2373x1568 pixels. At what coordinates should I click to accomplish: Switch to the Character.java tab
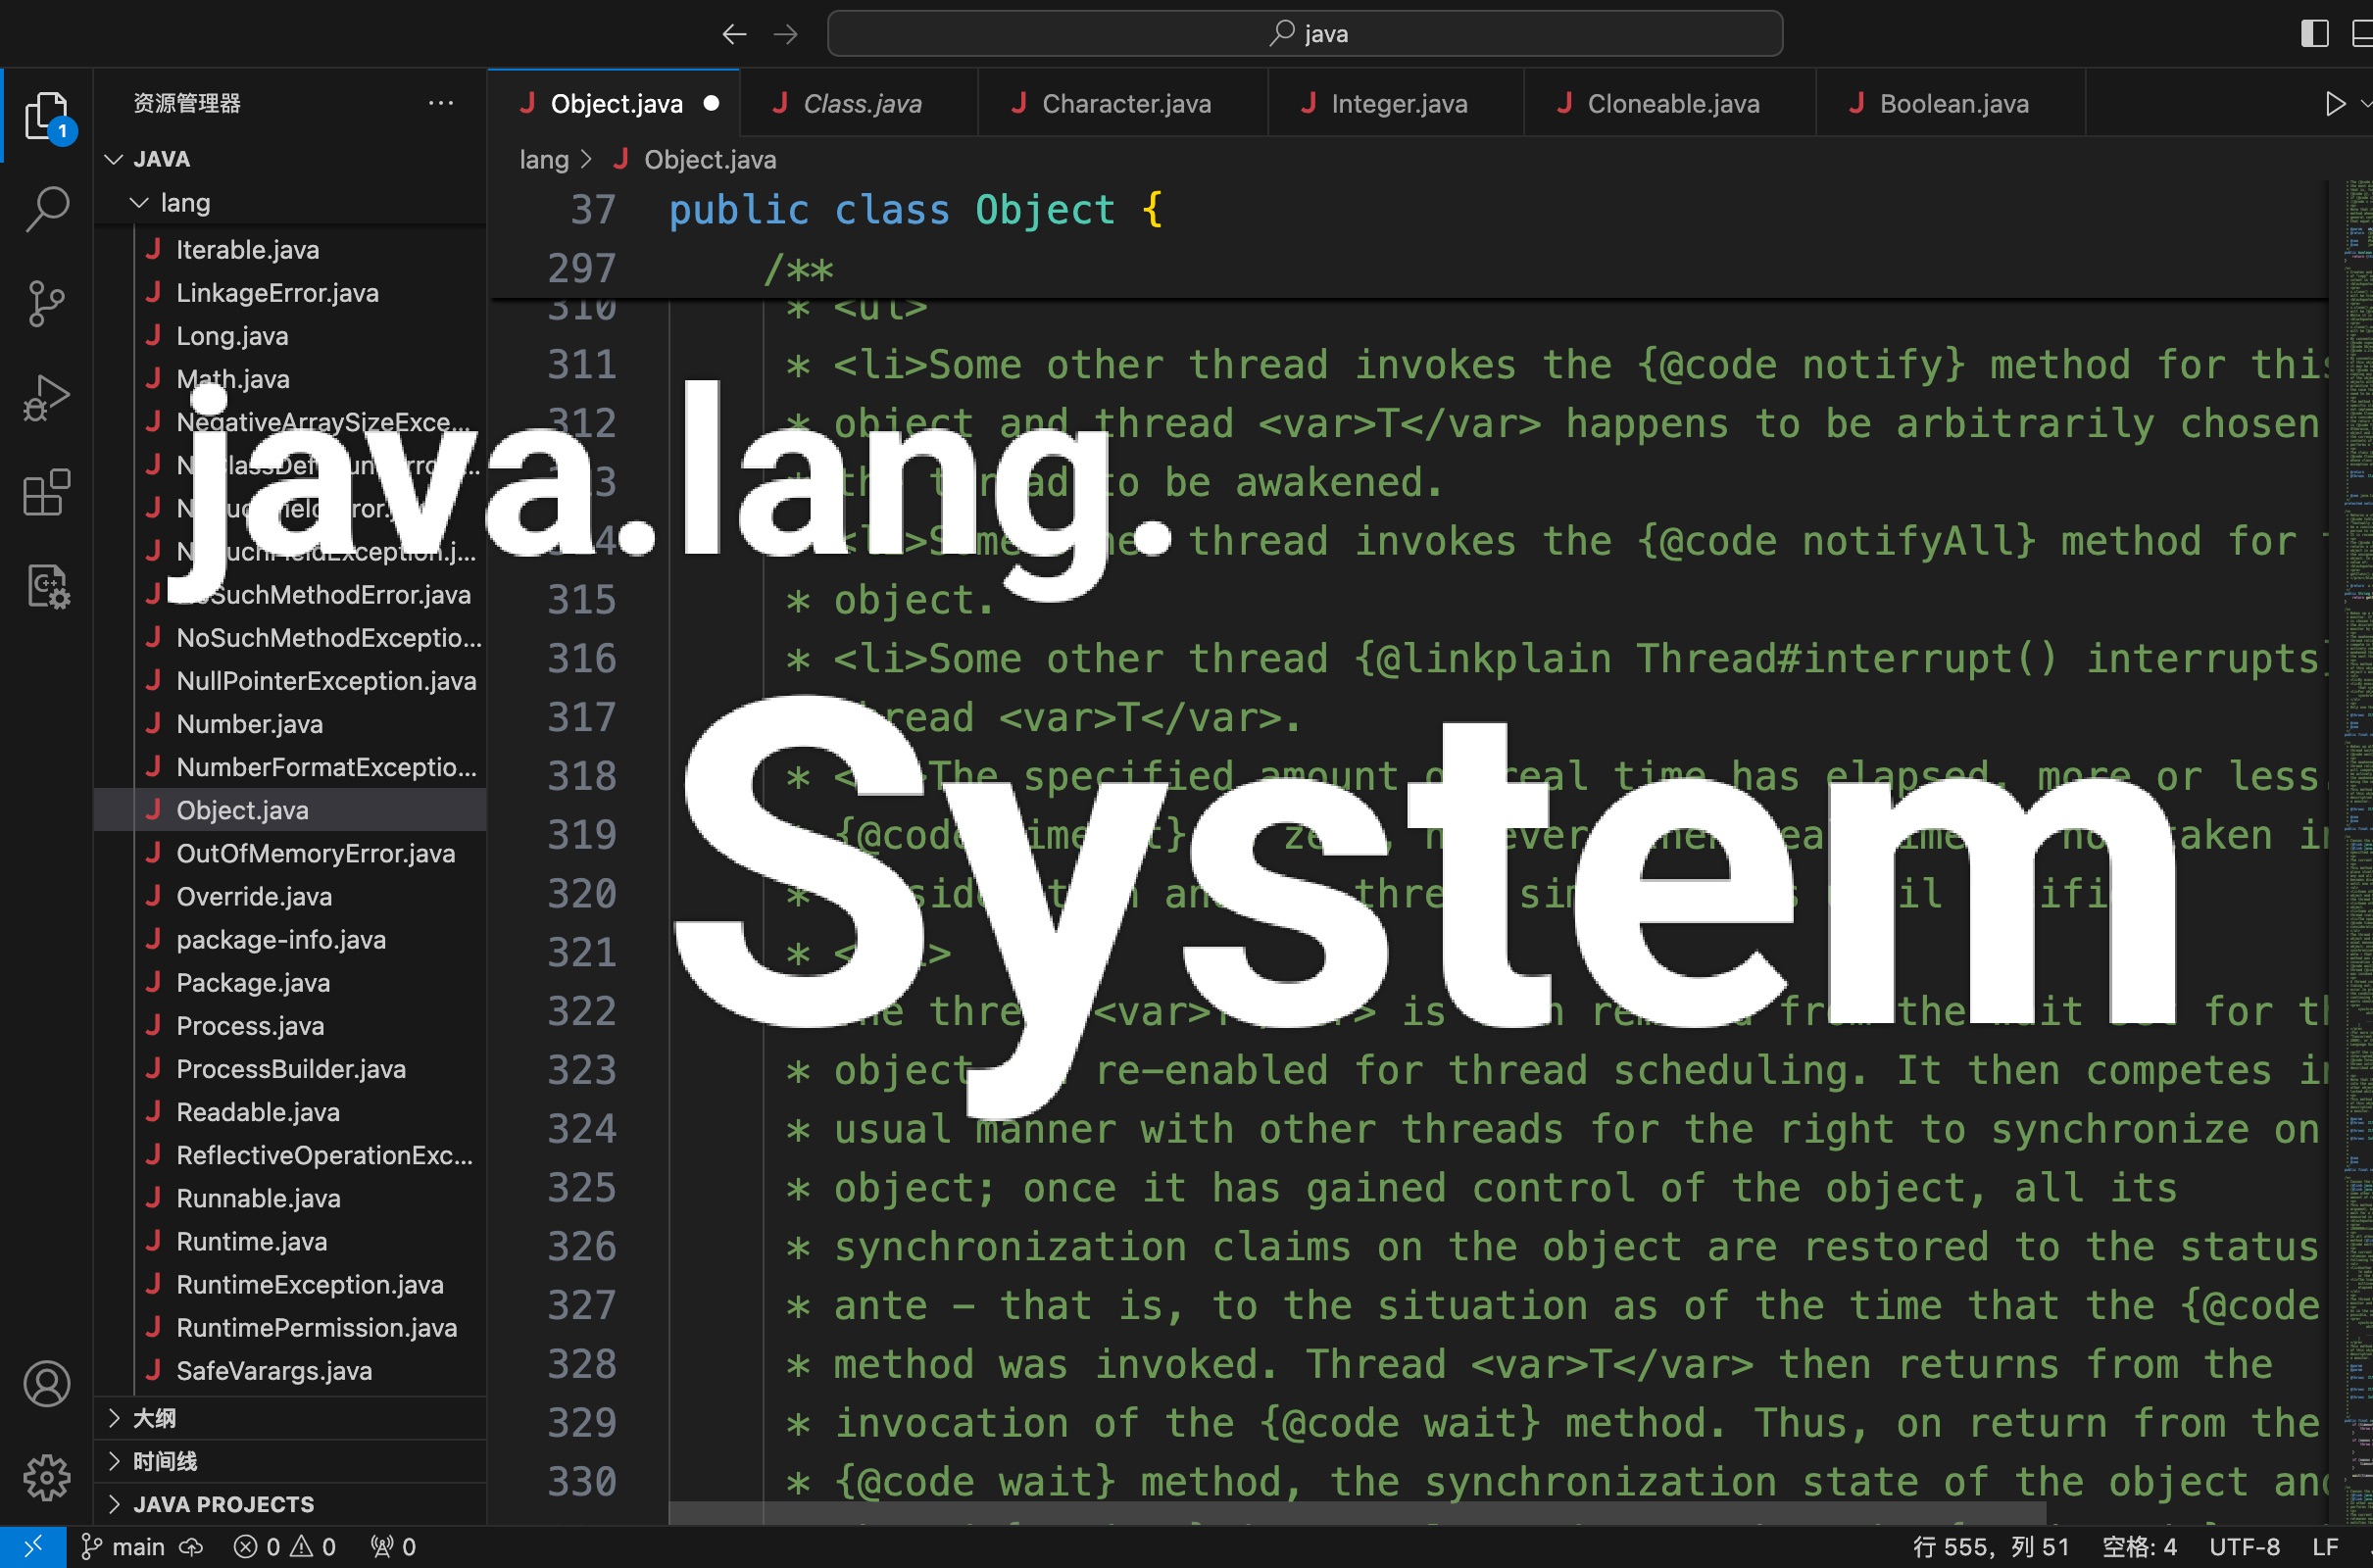click(1123, 104)
